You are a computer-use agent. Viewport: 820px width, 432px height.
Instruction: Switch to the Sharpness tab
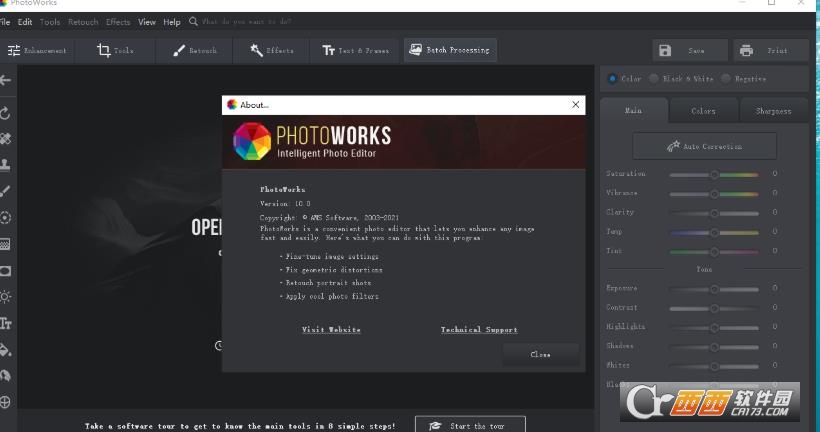tap(773, 111)
